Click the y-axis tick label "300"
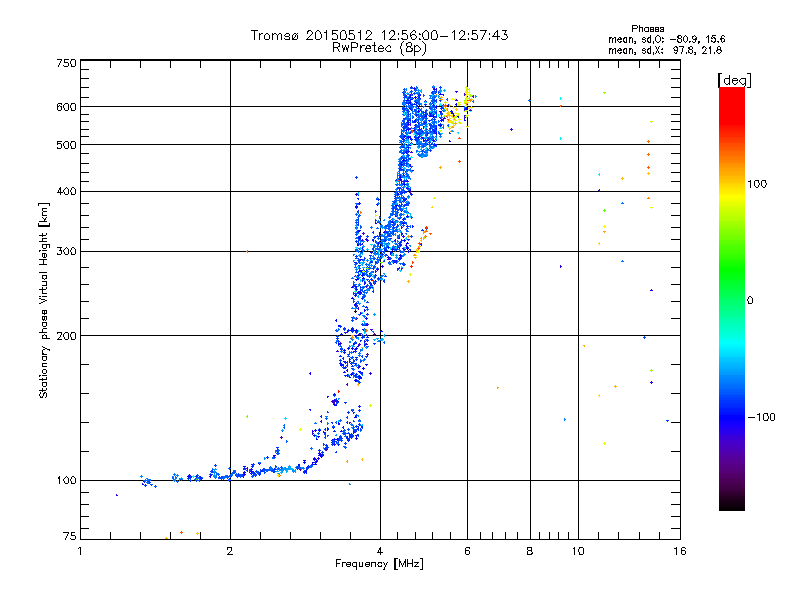Image resolution: width=800 pixels, height=600 pixels. pos(66,252)
